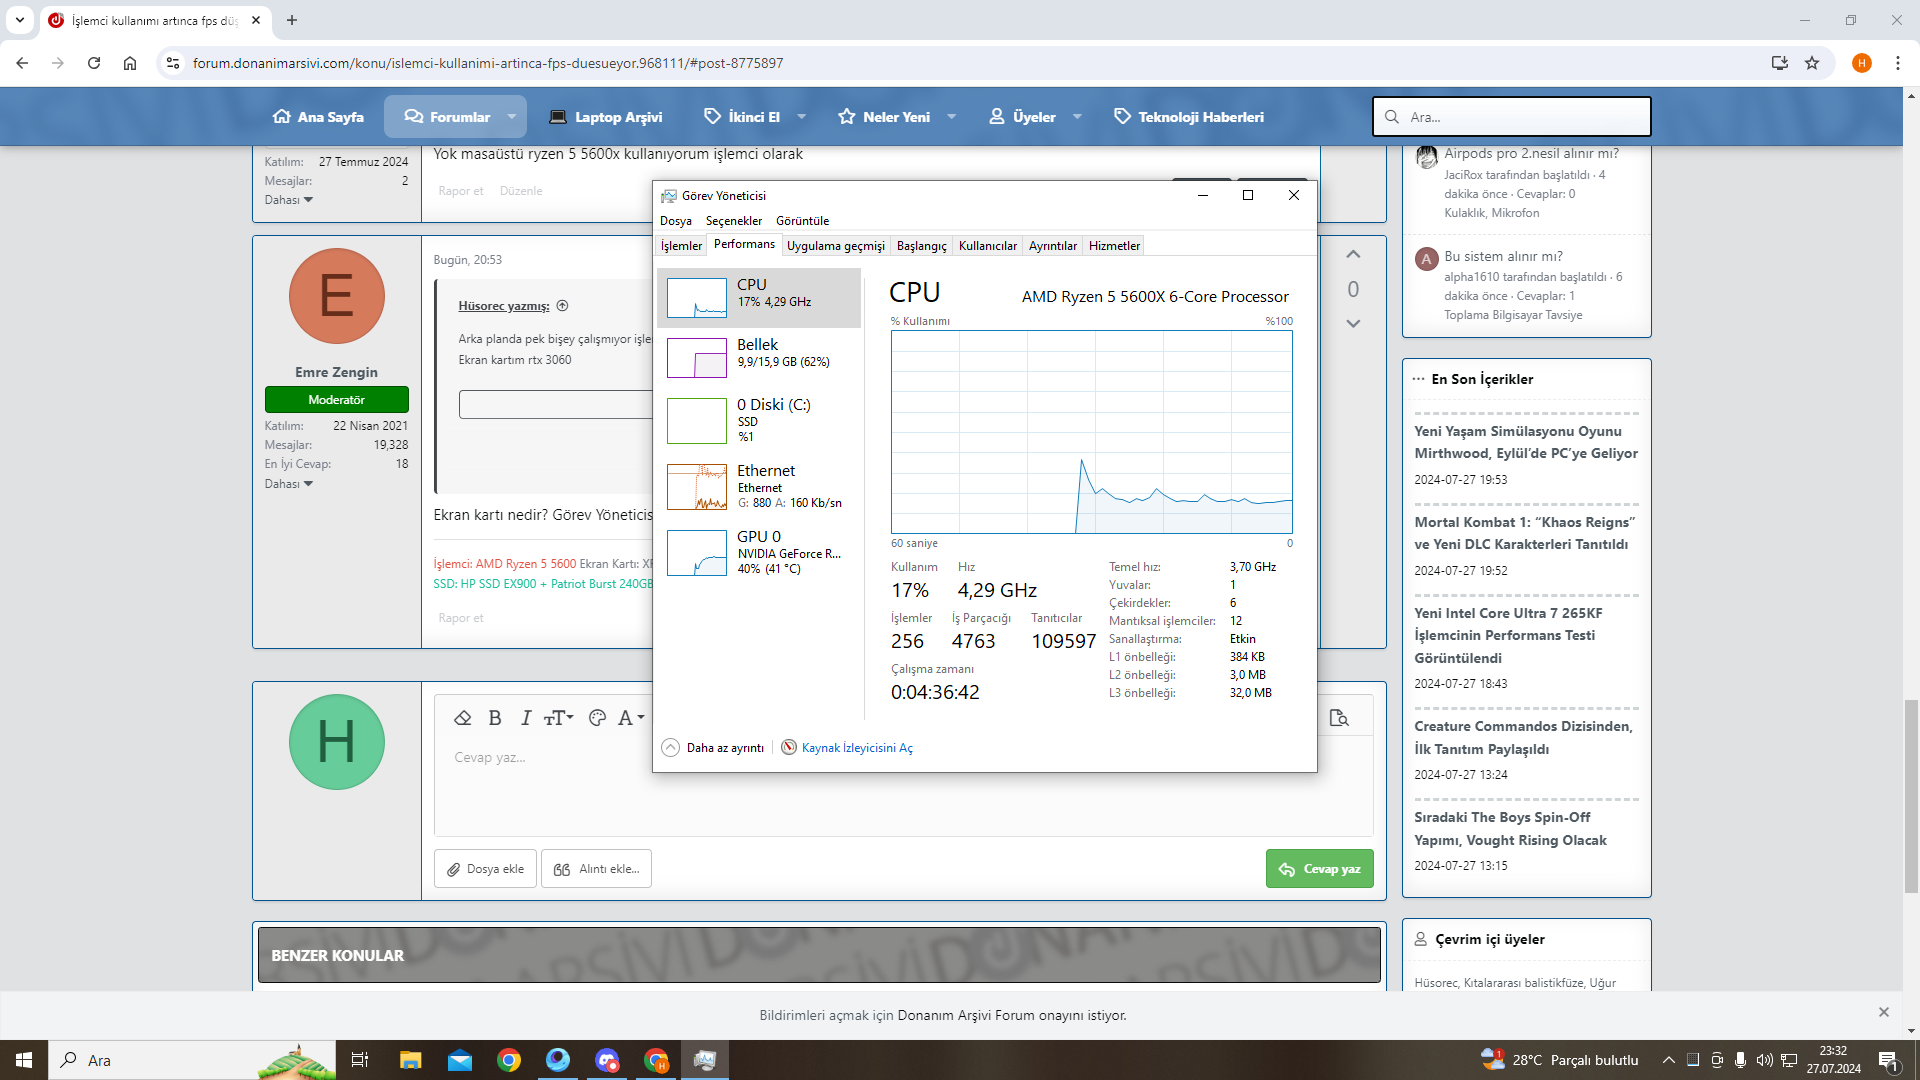Click the Daha az ayrıntı collapse toggle

click(x=712, y=748)
